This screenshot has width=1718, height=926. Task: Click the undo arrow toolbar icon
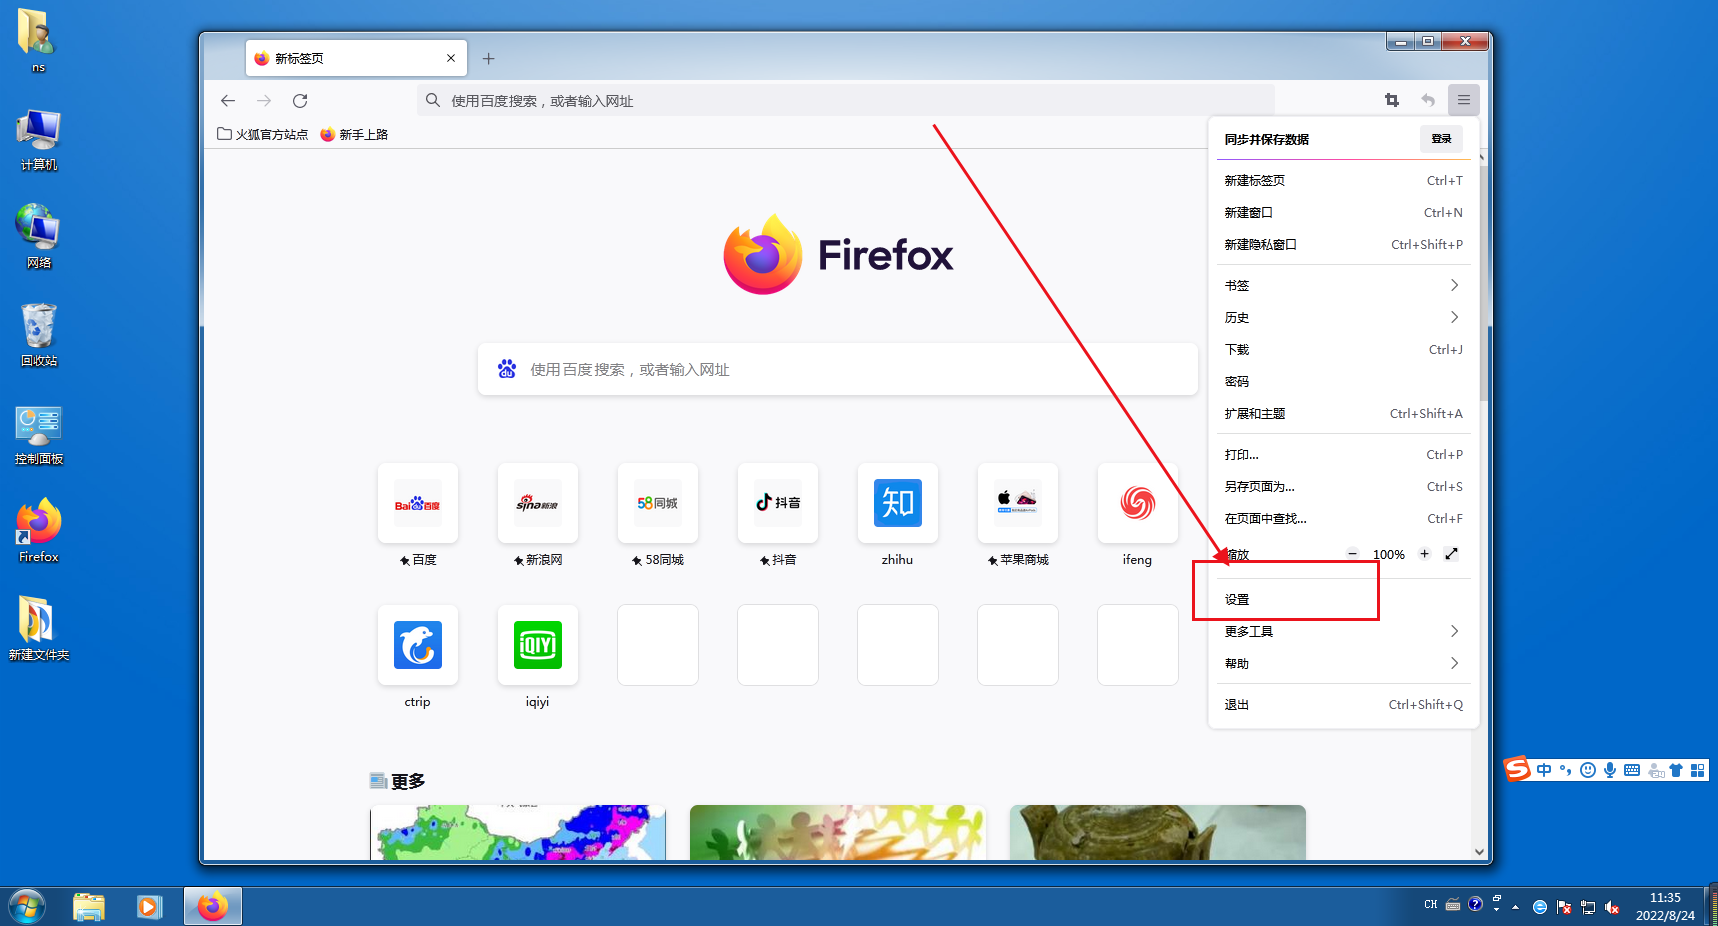(1428, 100)
